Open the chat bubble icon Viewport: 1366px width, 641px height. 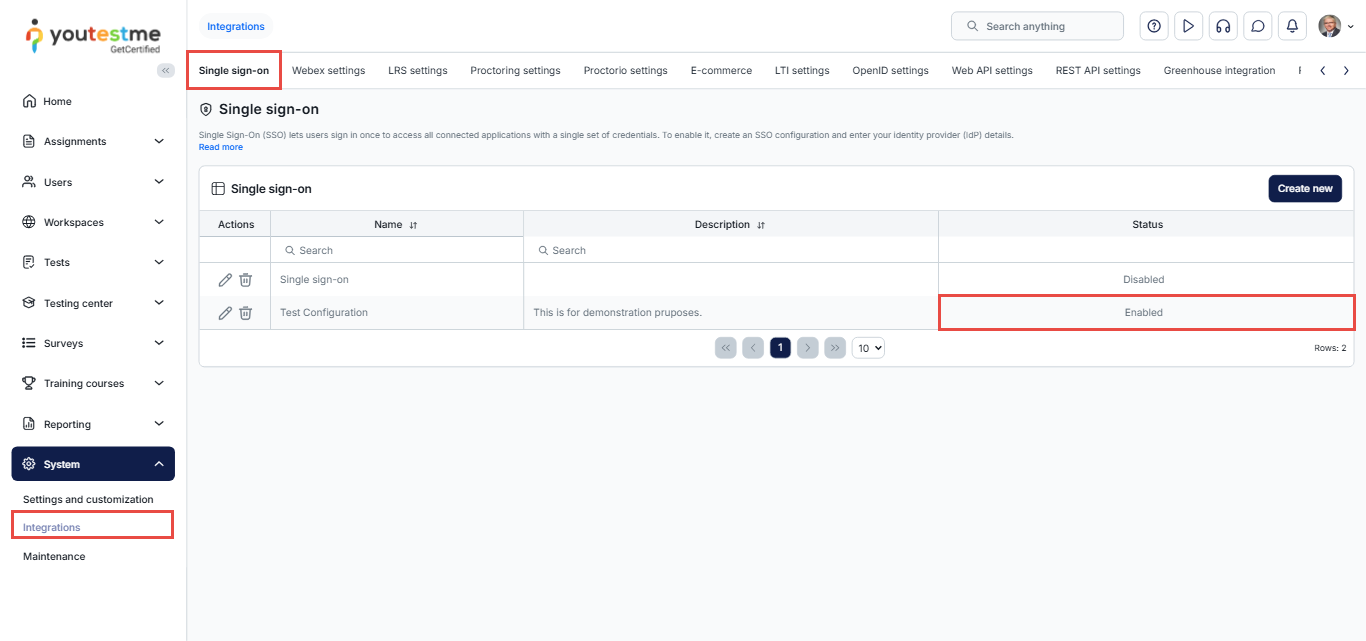(x=1257, y=26)
